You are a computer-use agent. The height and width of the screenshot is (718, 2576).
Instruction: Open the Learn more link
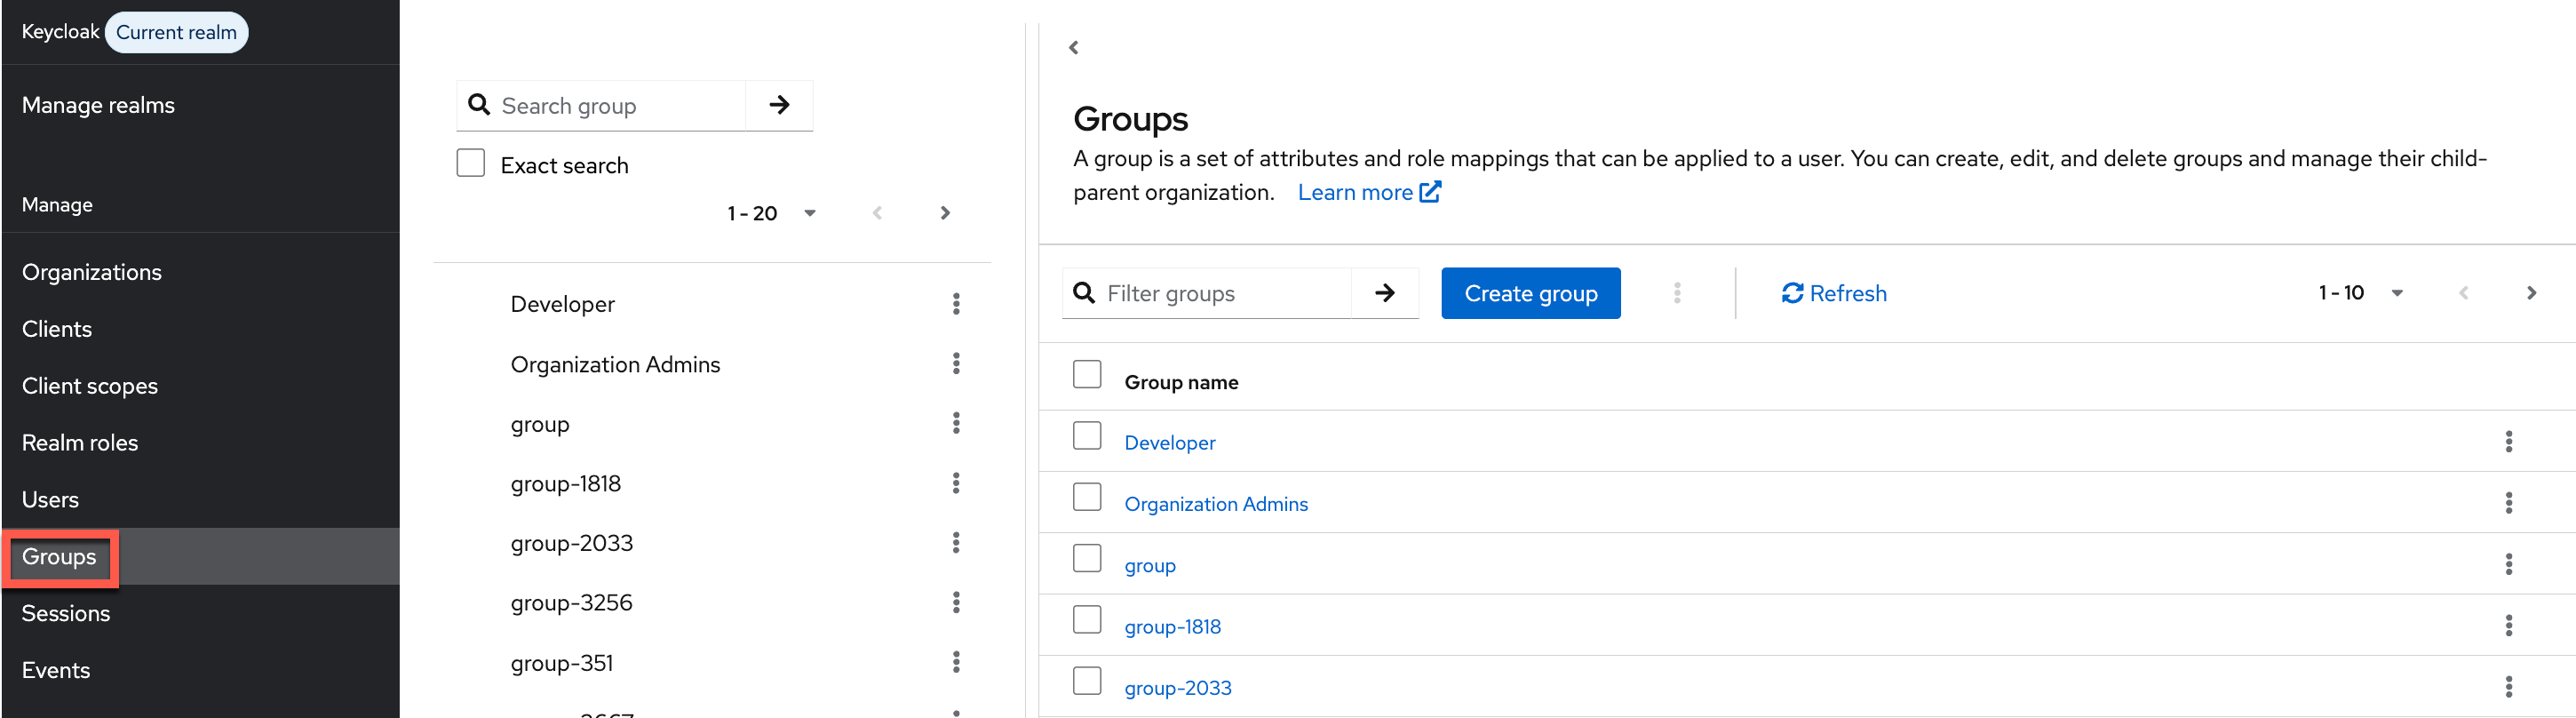(1367, 192)
